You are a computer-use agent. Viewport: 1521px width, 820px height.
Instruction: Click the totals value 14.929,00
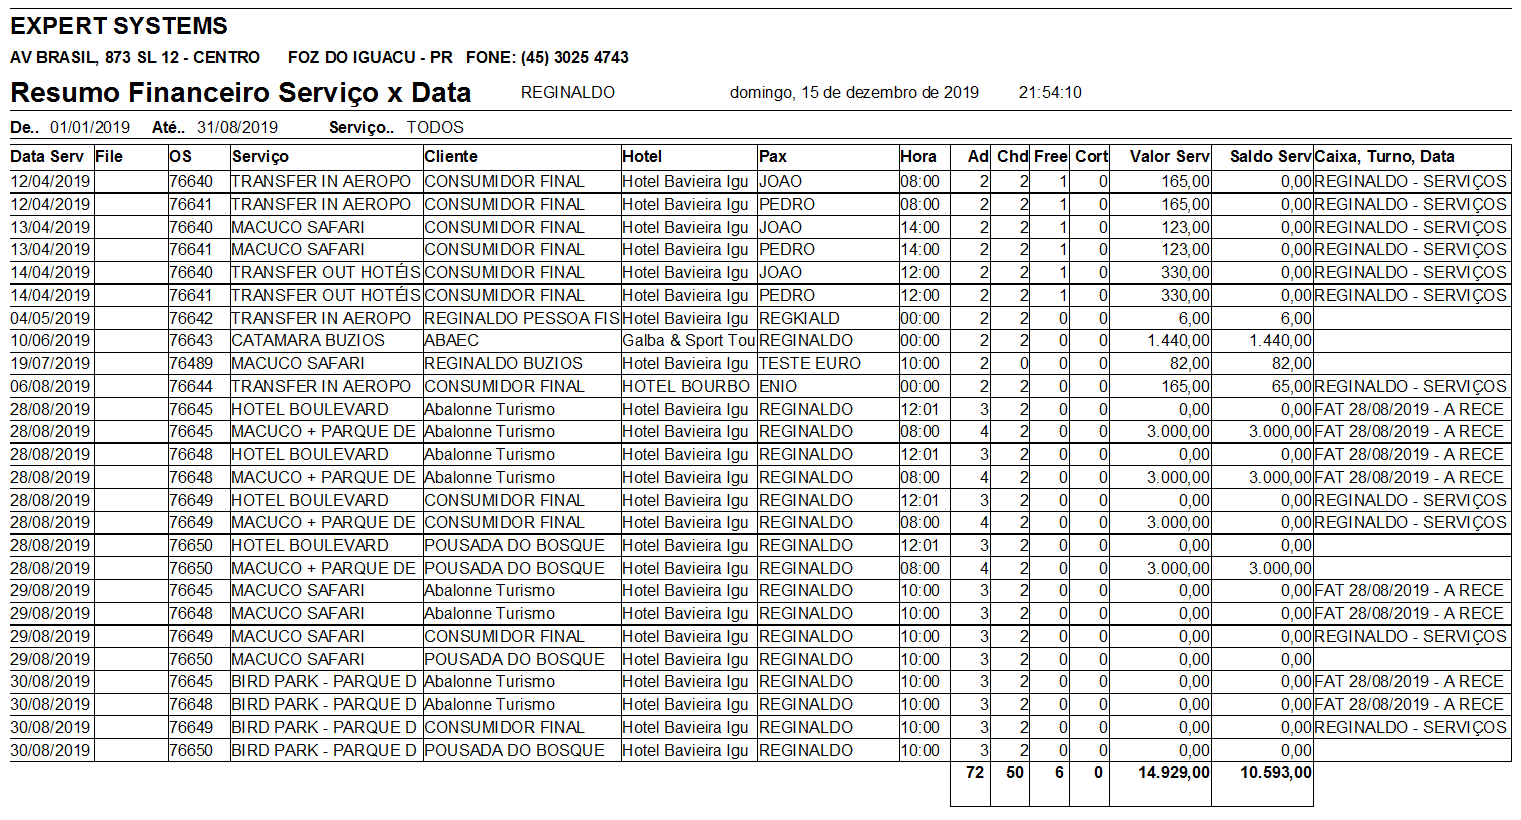(x=1172, y=772)
